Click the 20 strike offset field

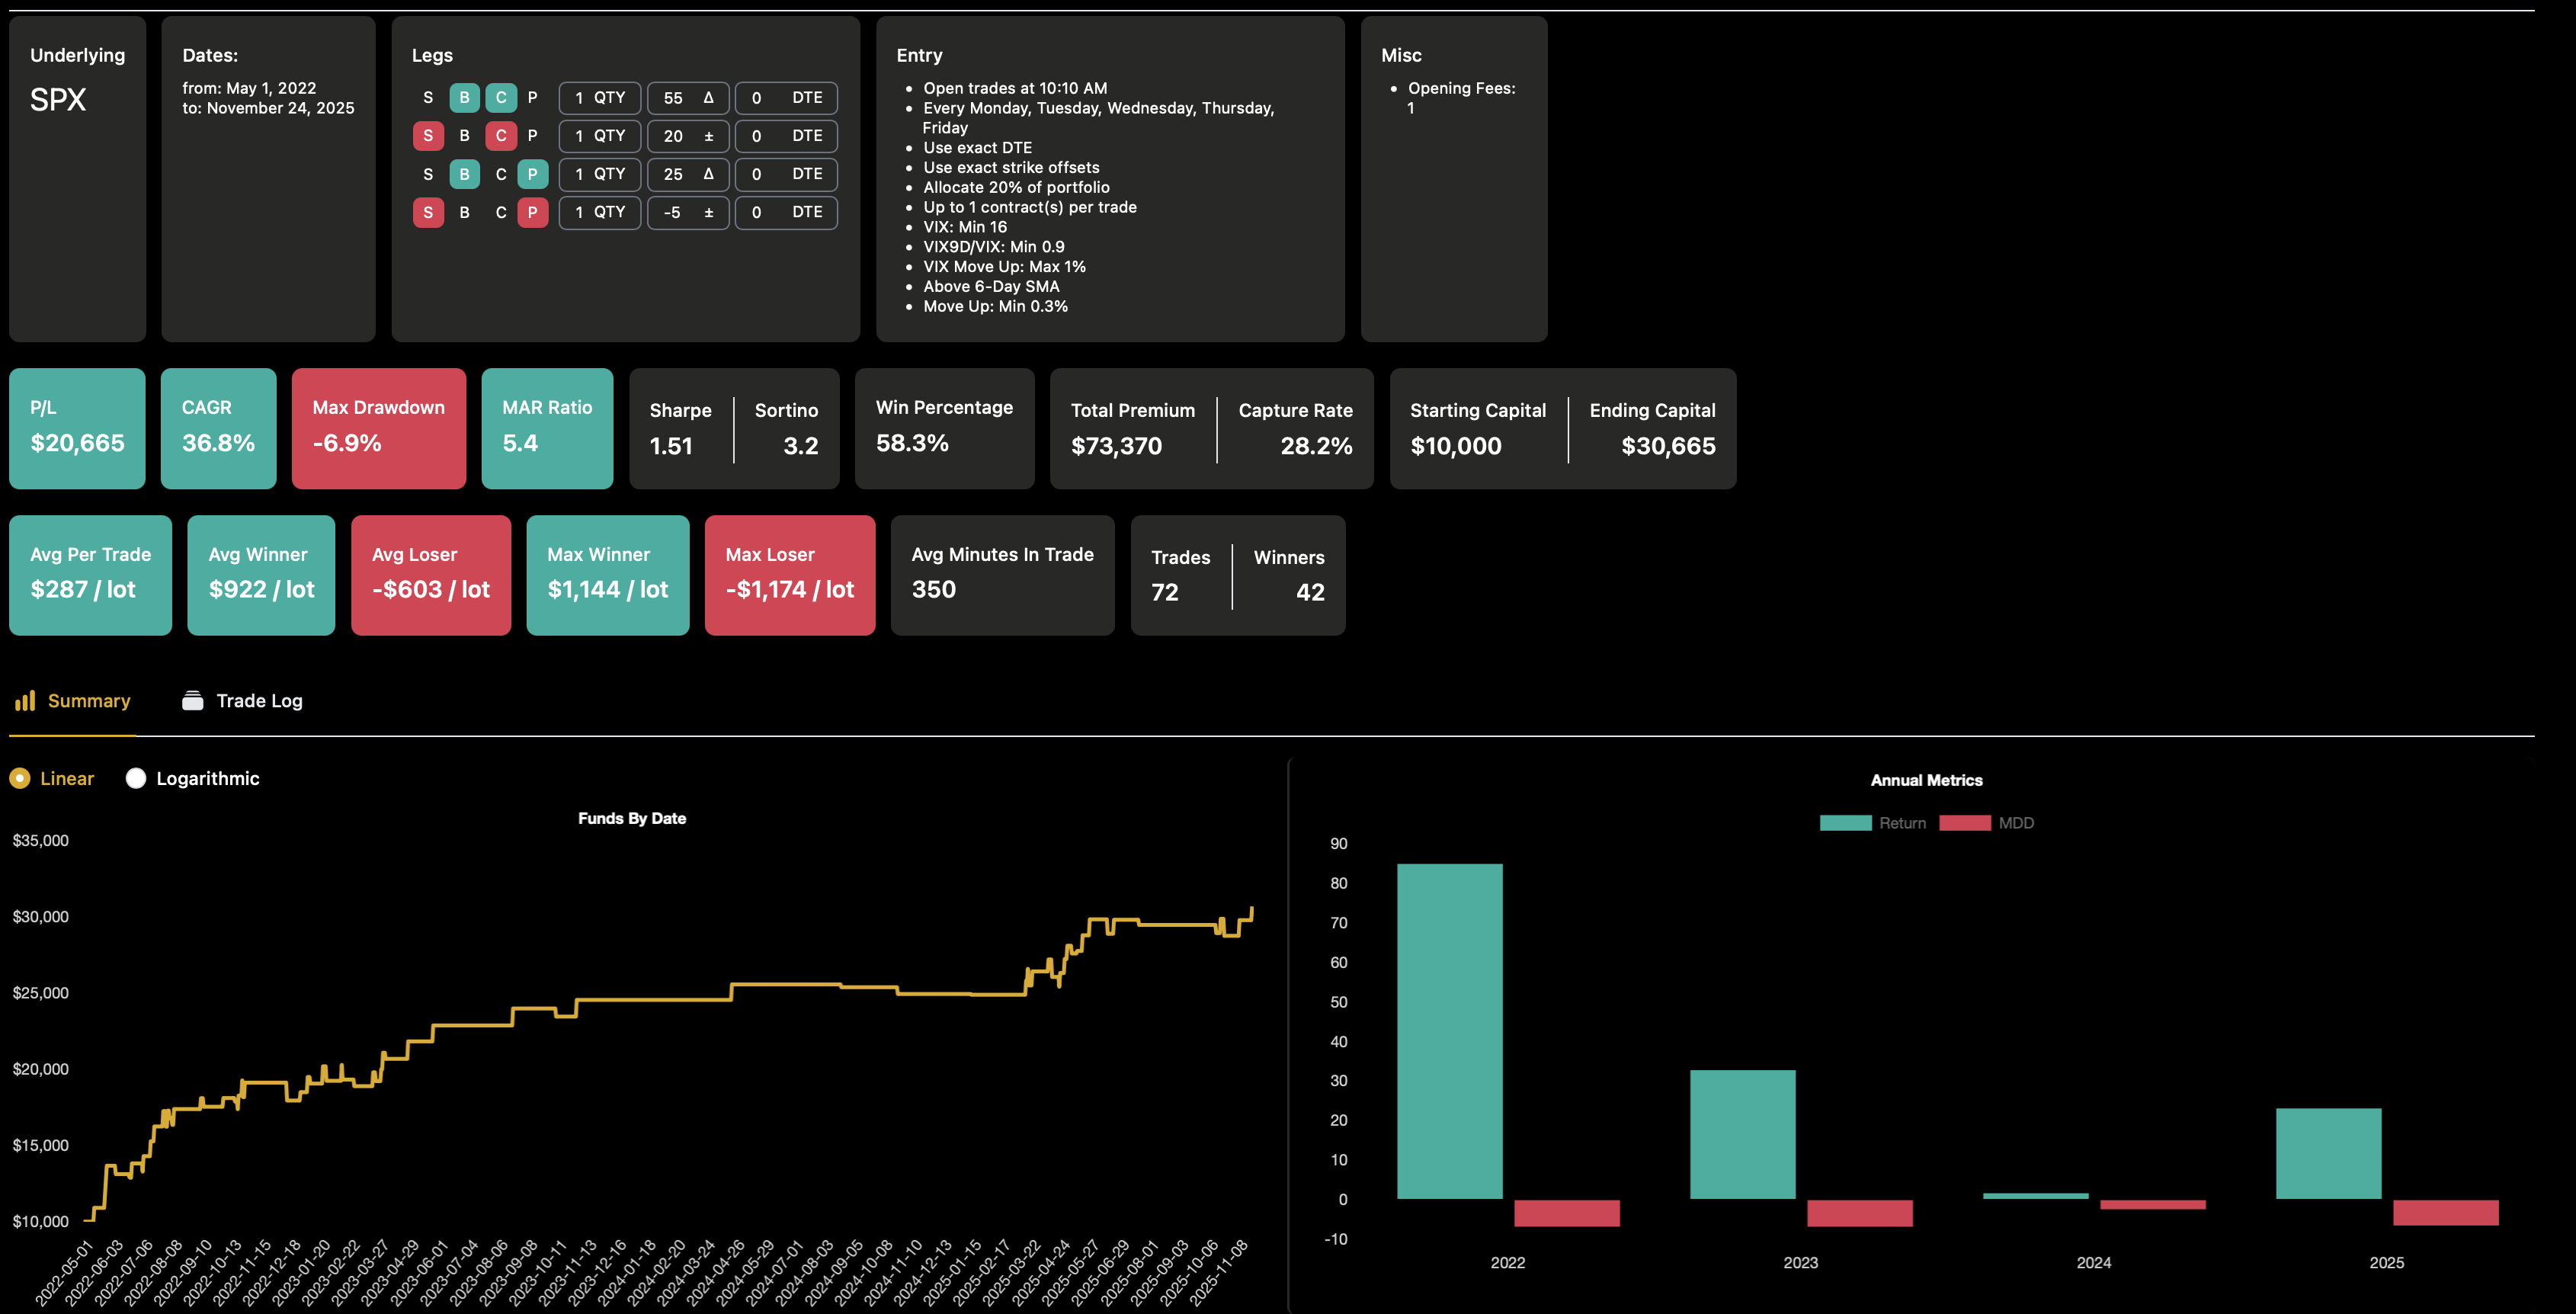[688, 136]
